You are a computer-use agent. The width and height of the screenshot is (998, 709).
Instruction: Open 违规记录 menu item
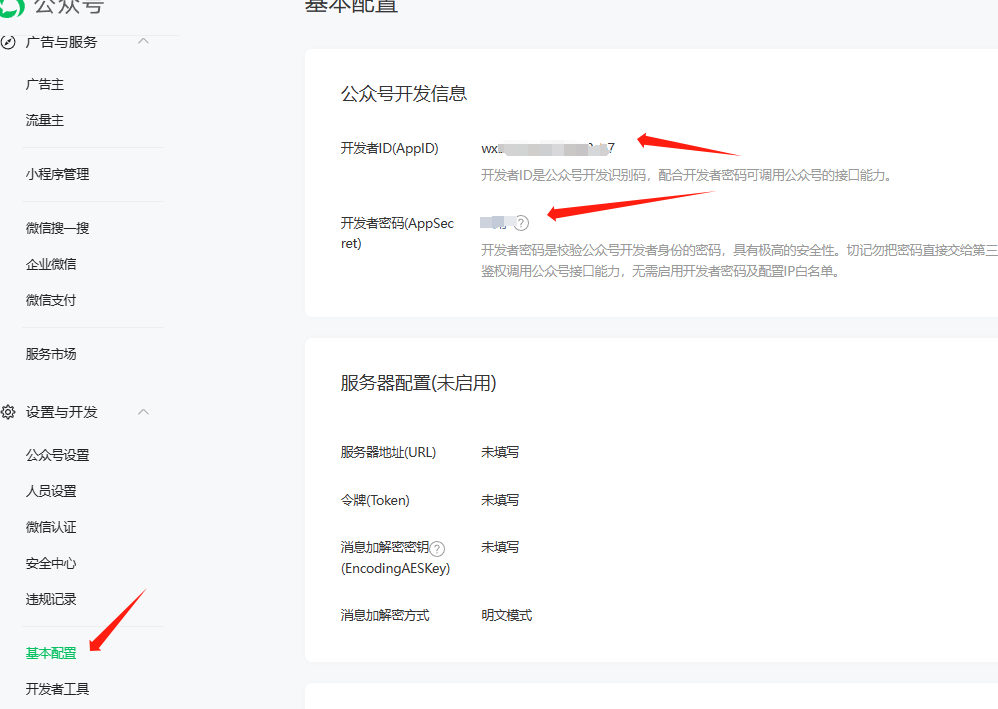[51, 599]
